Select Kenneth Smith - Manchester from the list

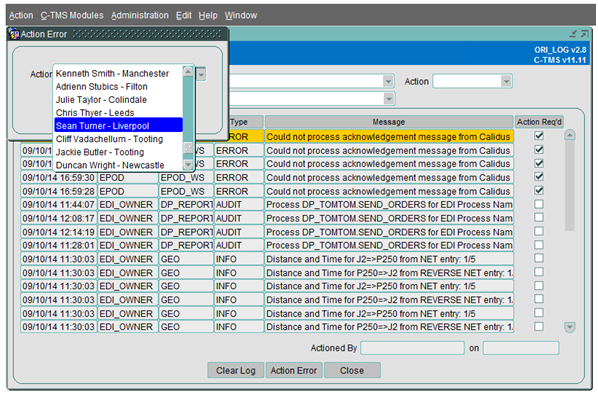118,74
